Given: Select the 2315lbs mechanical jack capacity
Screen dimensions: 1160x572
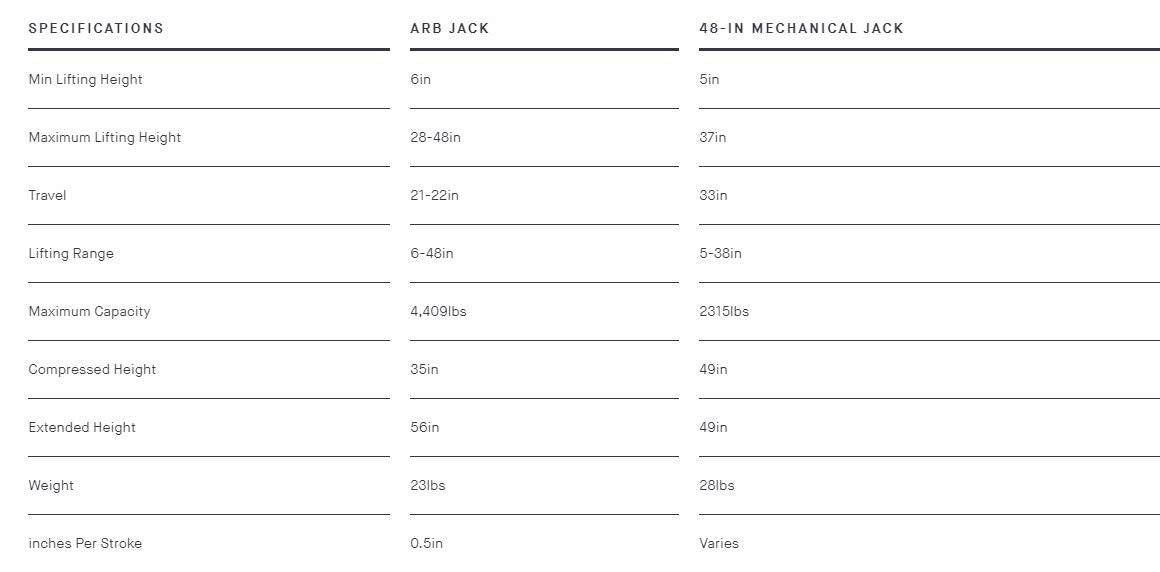Looking at the screenshot, I should [x=724, y=312].
